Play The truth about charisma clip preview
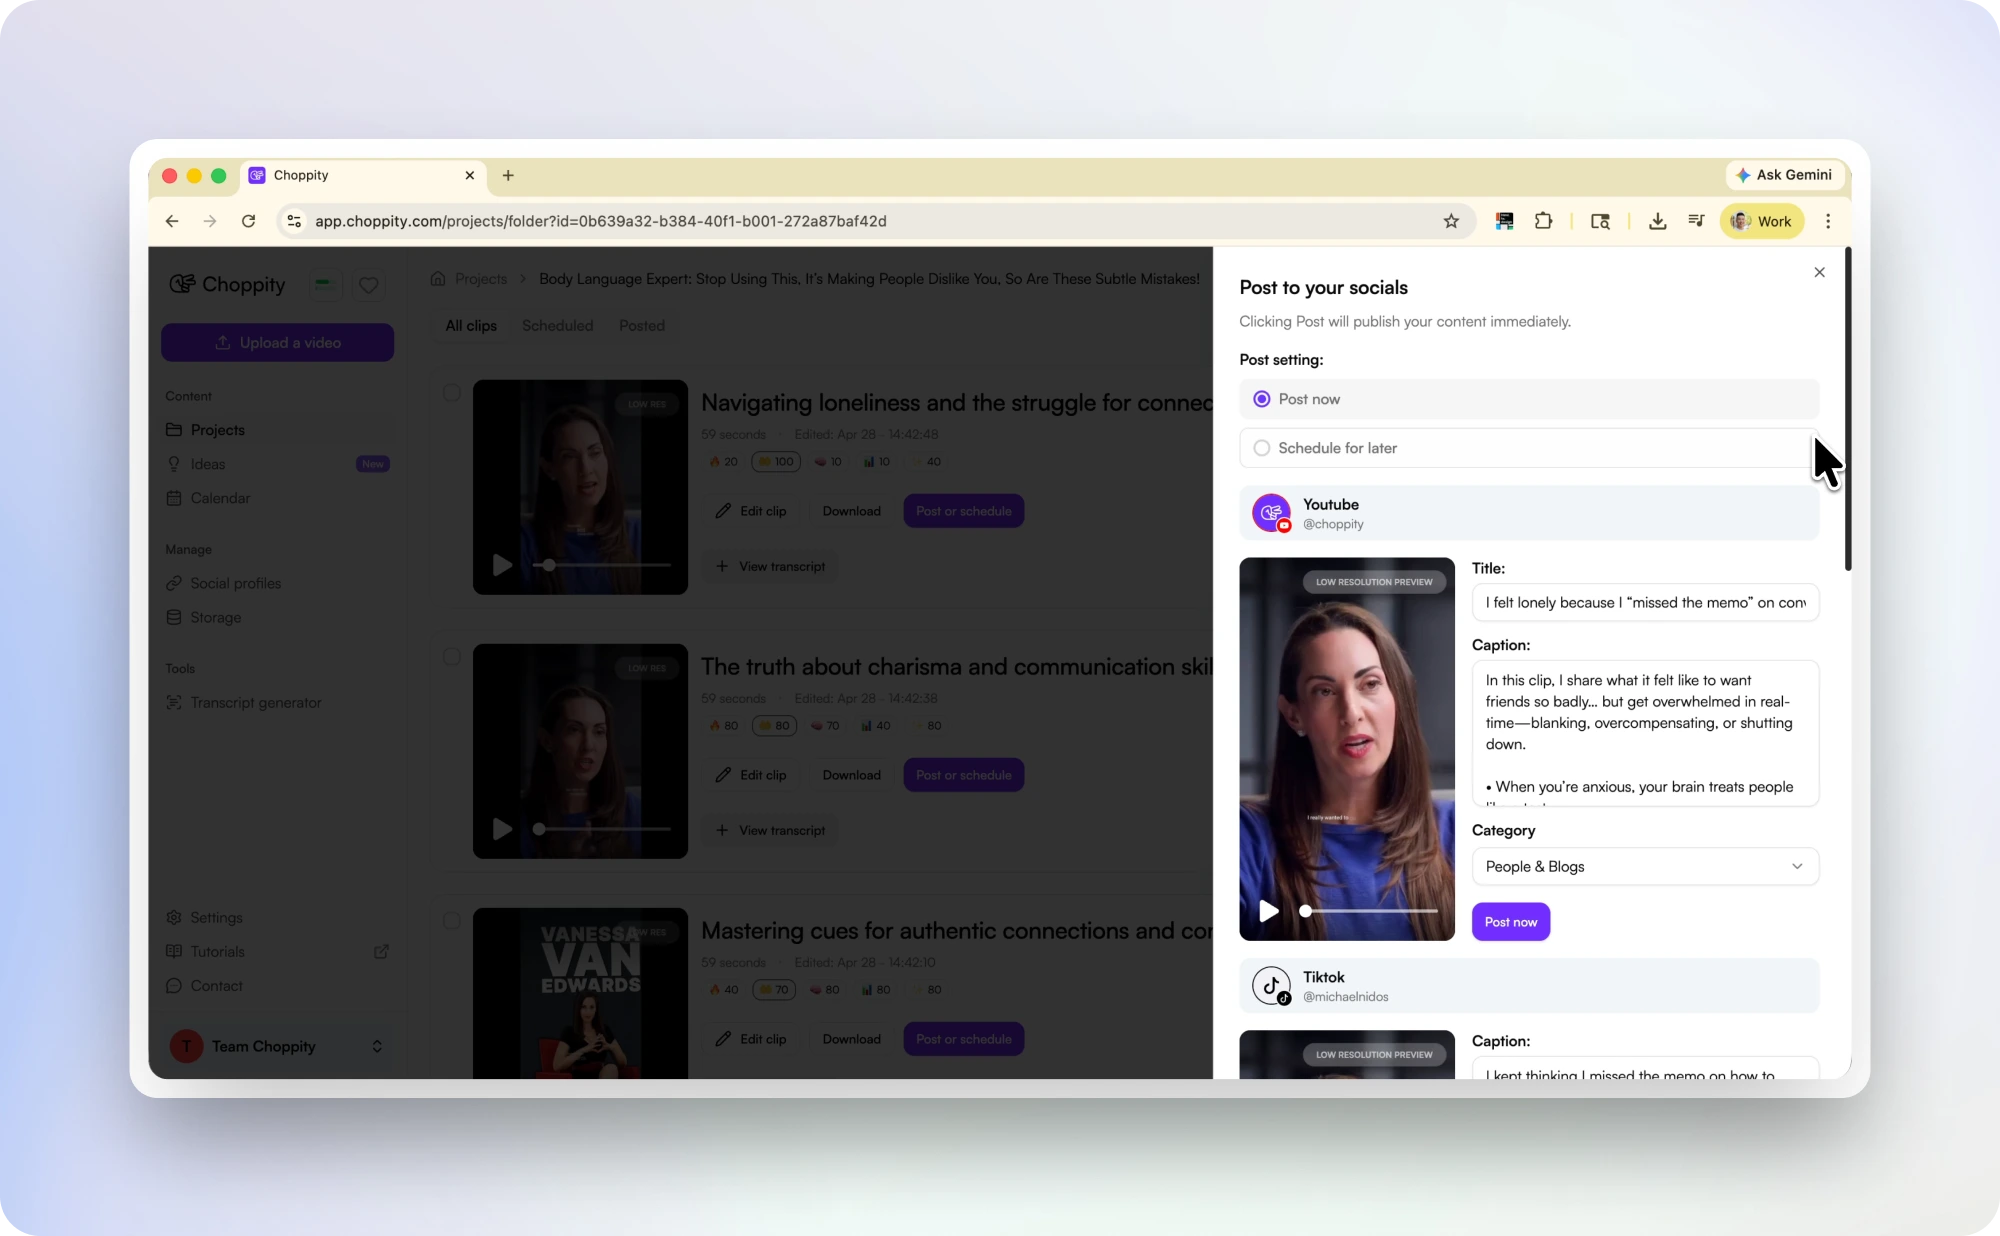The image size is (2000, 1236). pos(502,829)
